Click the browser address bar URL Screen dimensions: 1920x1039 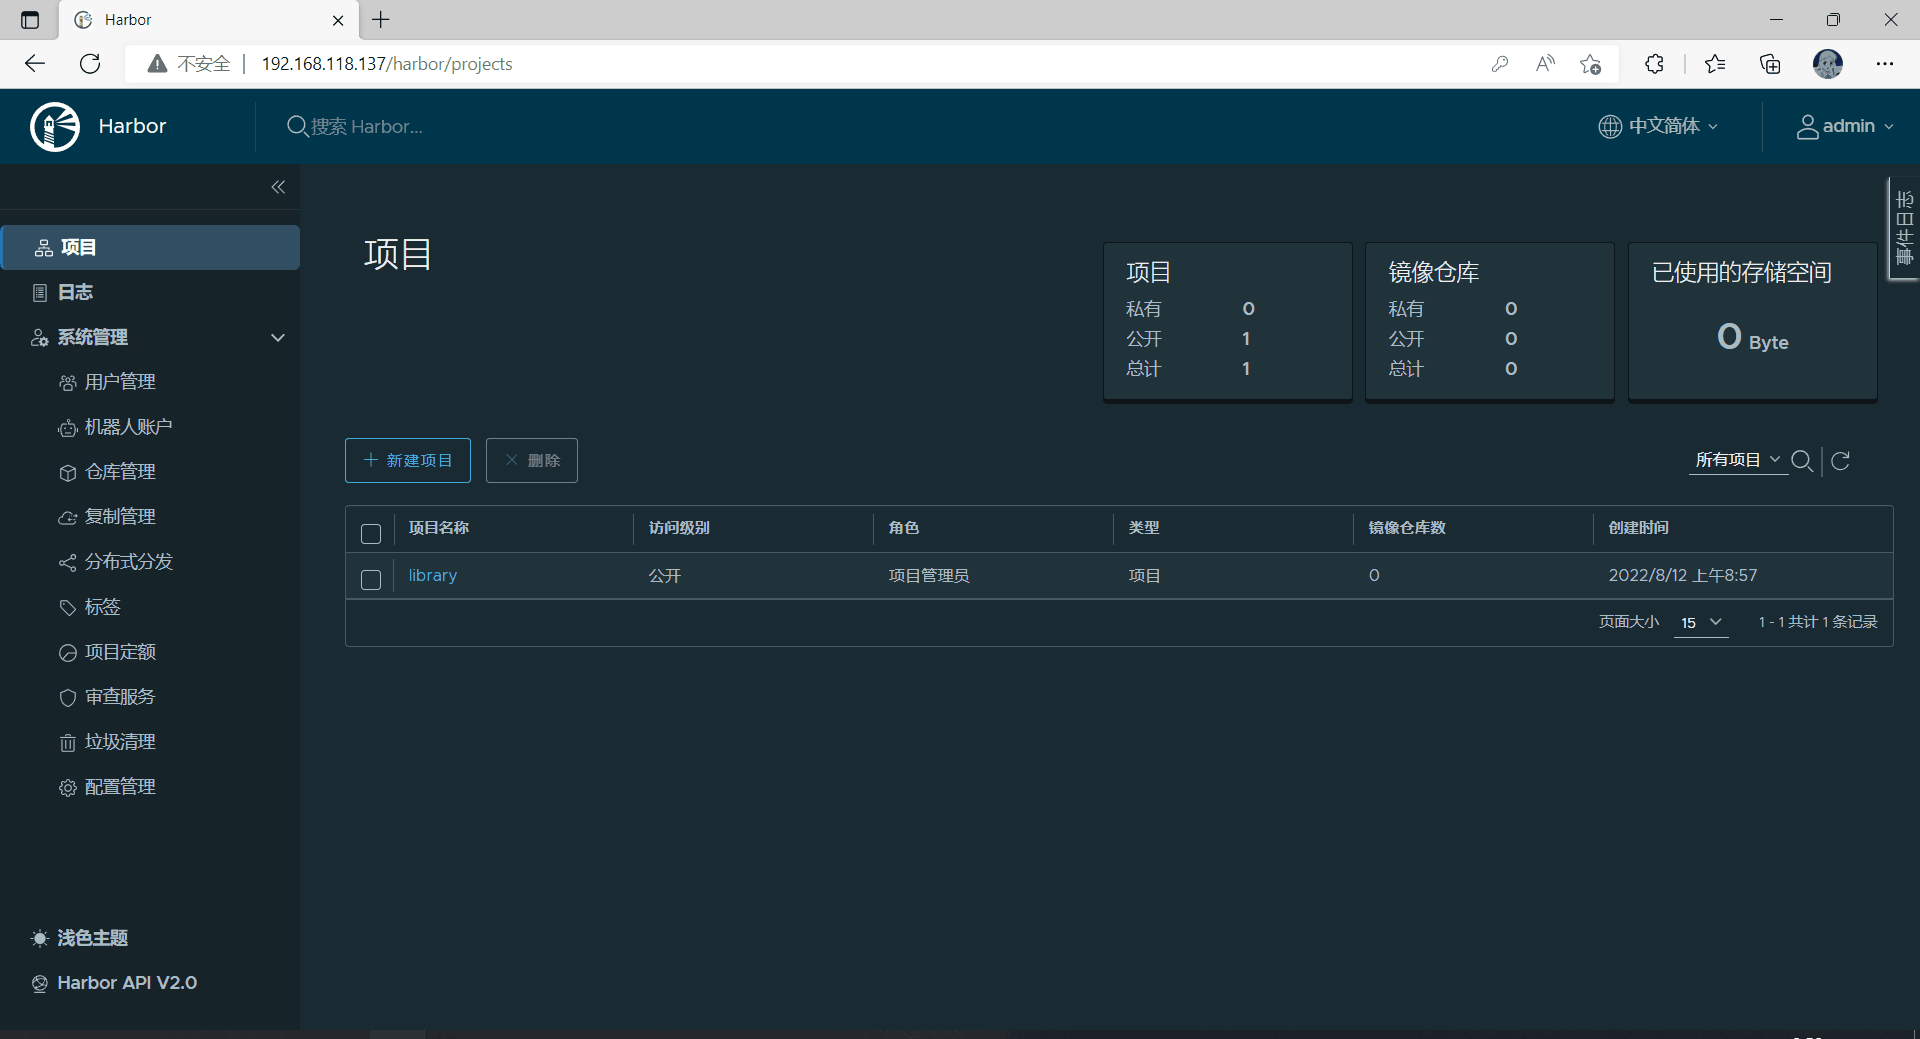[387, 64]
